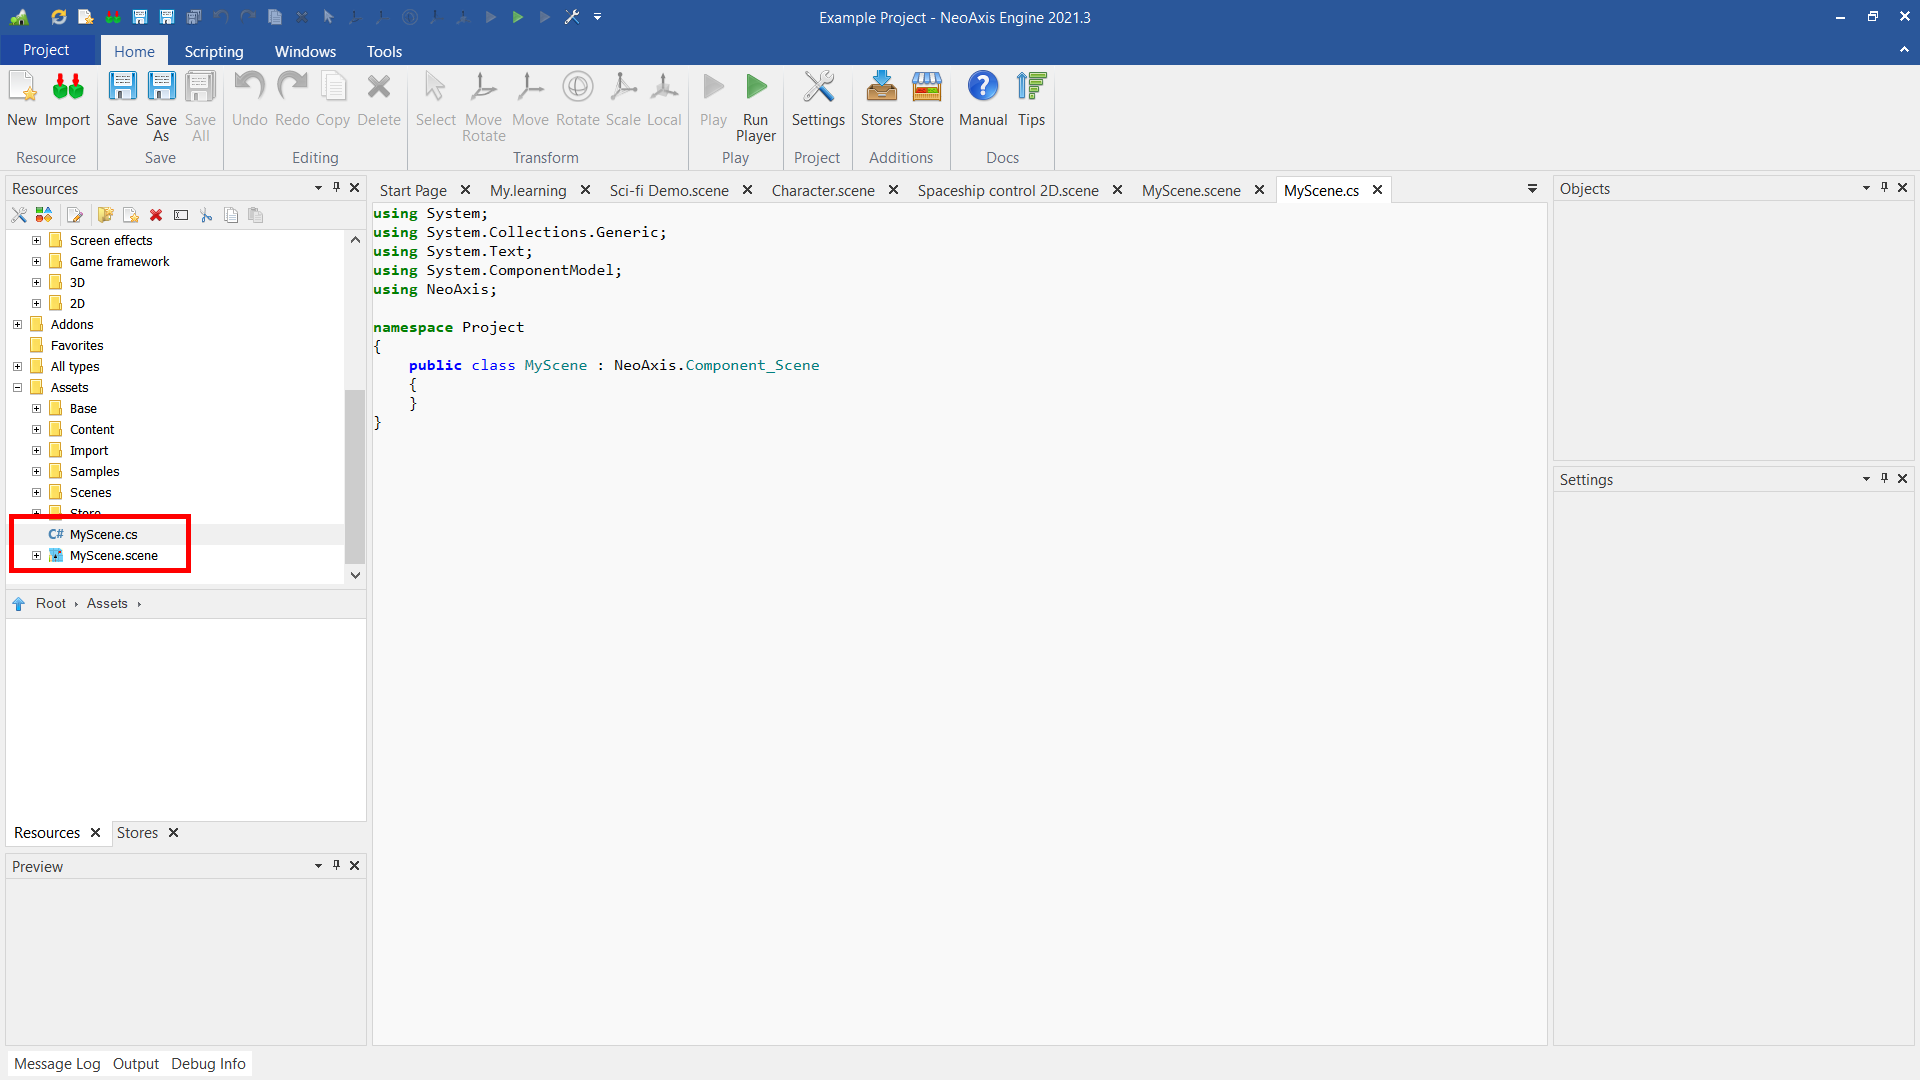
Task: Open the Message Log button
Action: point(57,1064)
